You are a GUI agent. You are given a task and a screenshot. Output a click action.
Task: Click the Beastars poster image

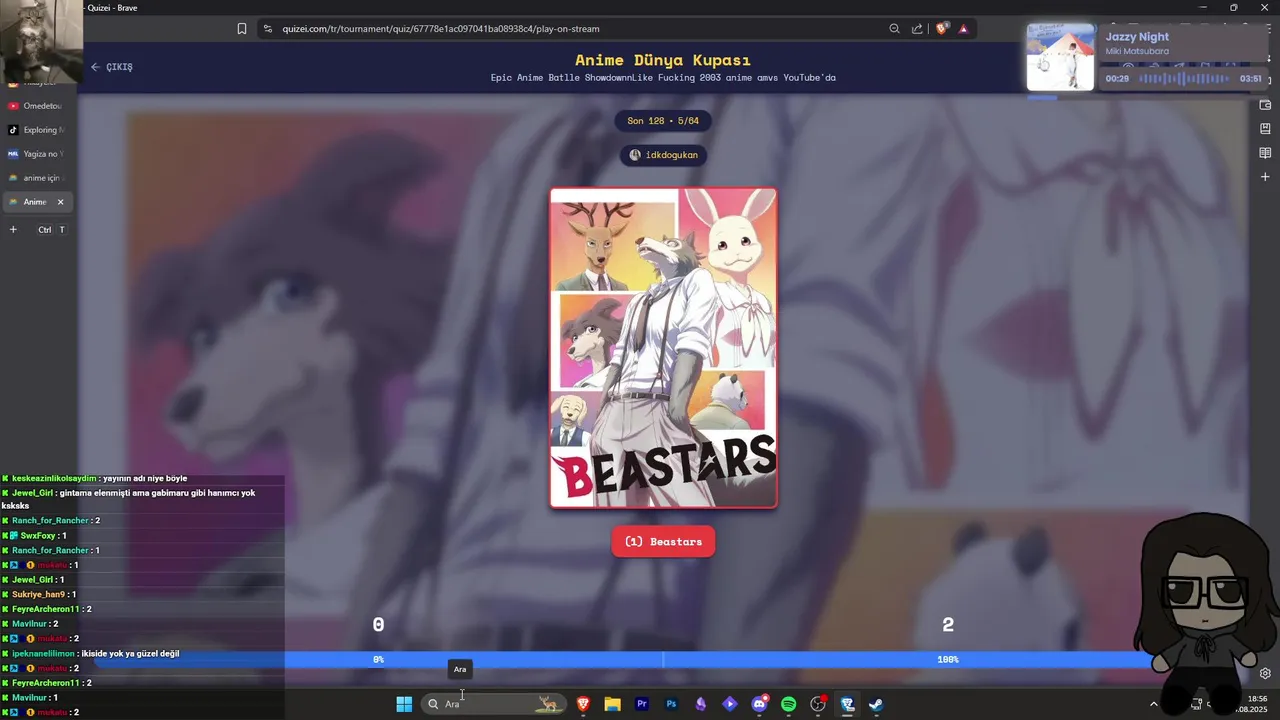tap(663, 348)
